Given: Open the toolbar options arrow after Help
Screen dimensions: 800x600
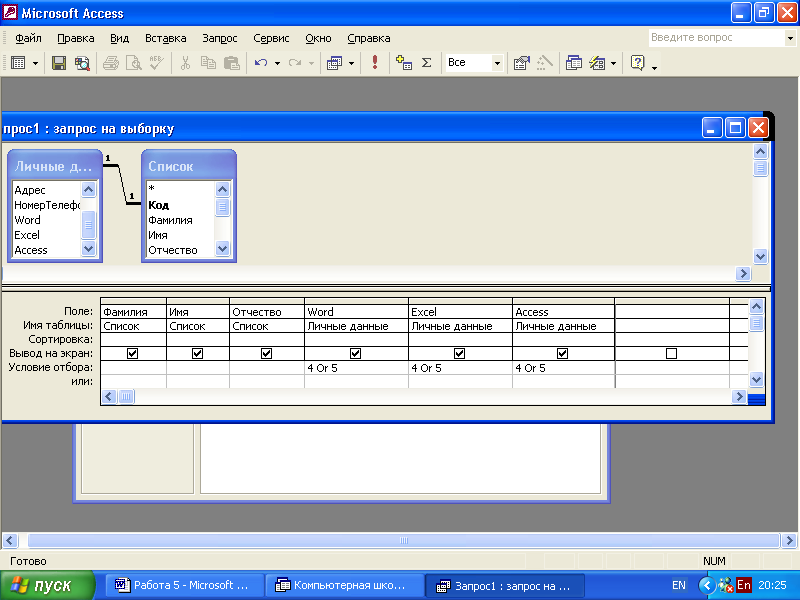Looking at the screenshot, I should (655, 66).
